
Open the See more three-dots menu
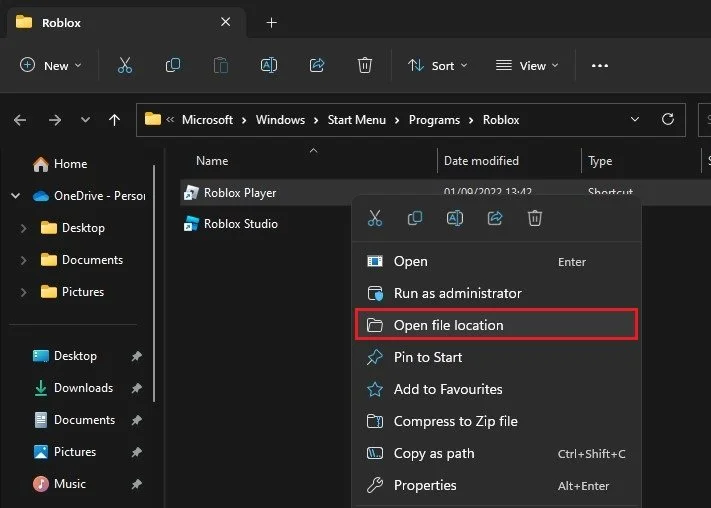pos(599,66)
